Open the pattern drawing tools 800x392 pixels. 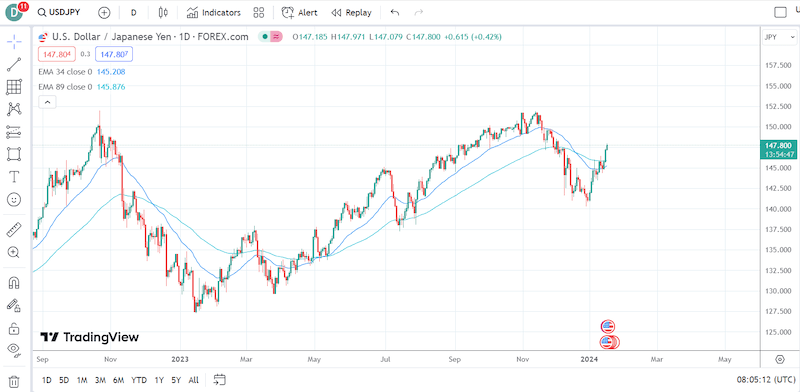(14, 109)
